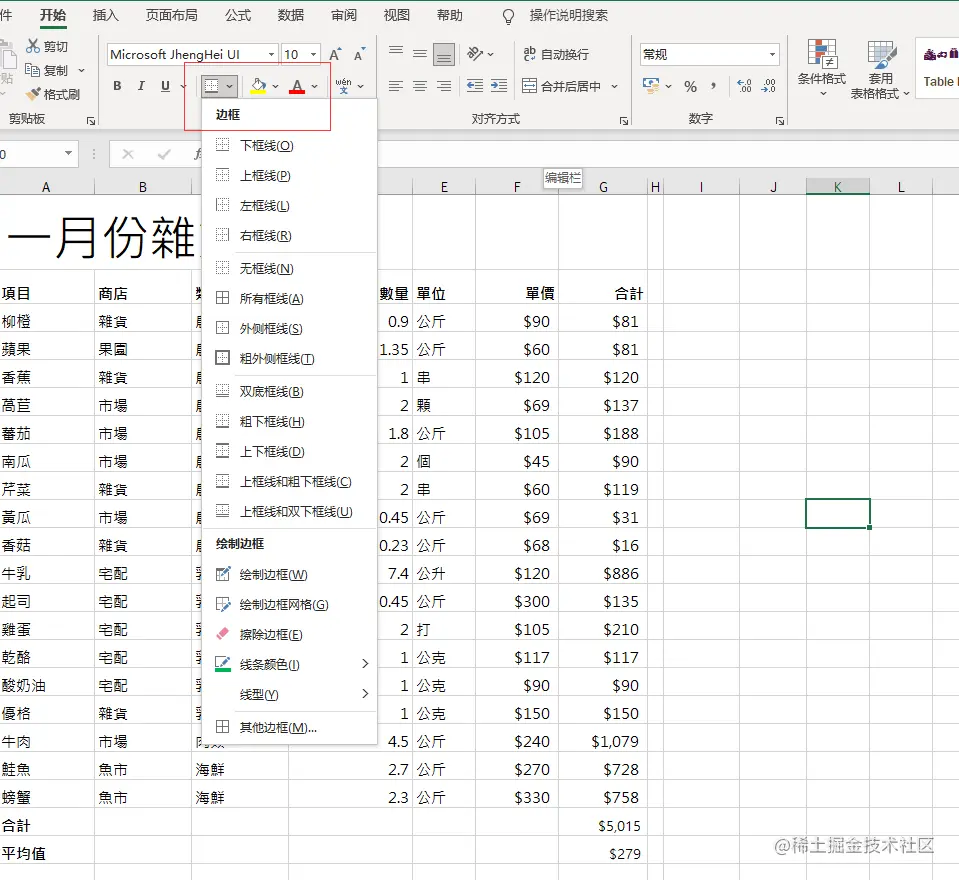Click the Decrease Indent icon
The image size is (959, 880).
point(475,86)
